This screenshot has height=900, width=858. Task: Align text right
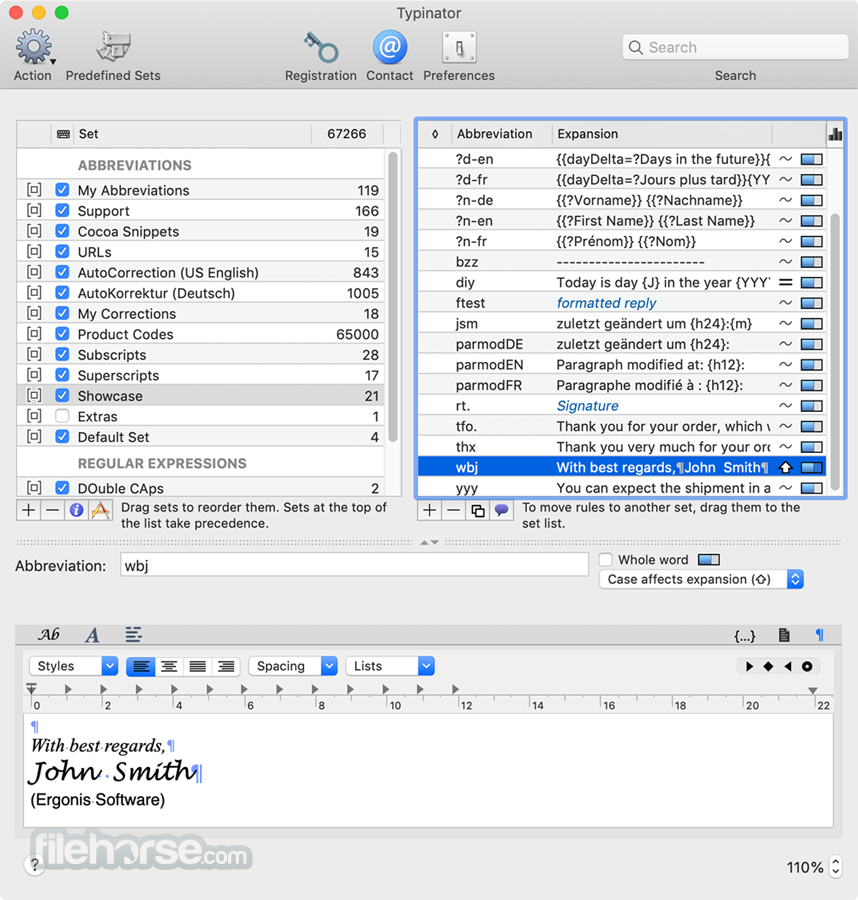click(x=226, y=666)
